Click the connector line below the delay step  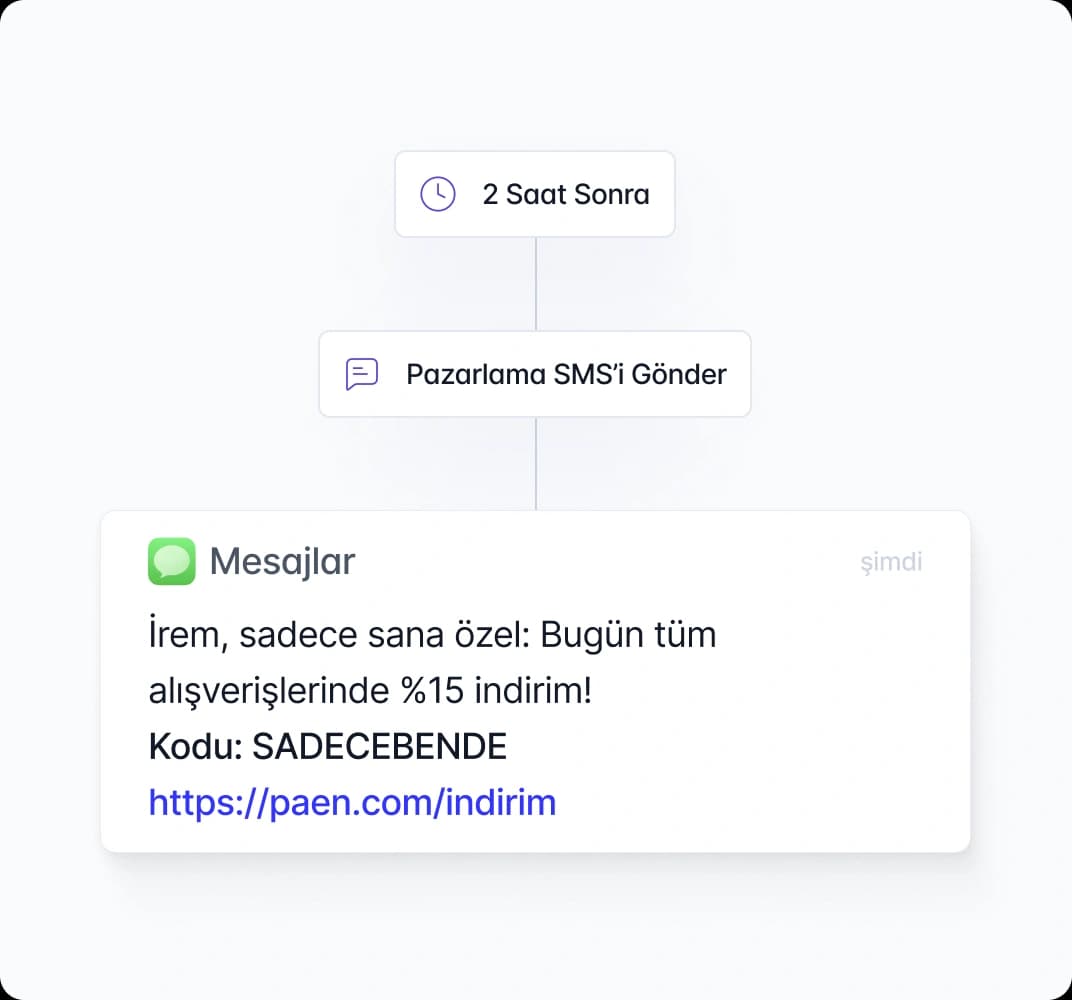tap(536, 283)
